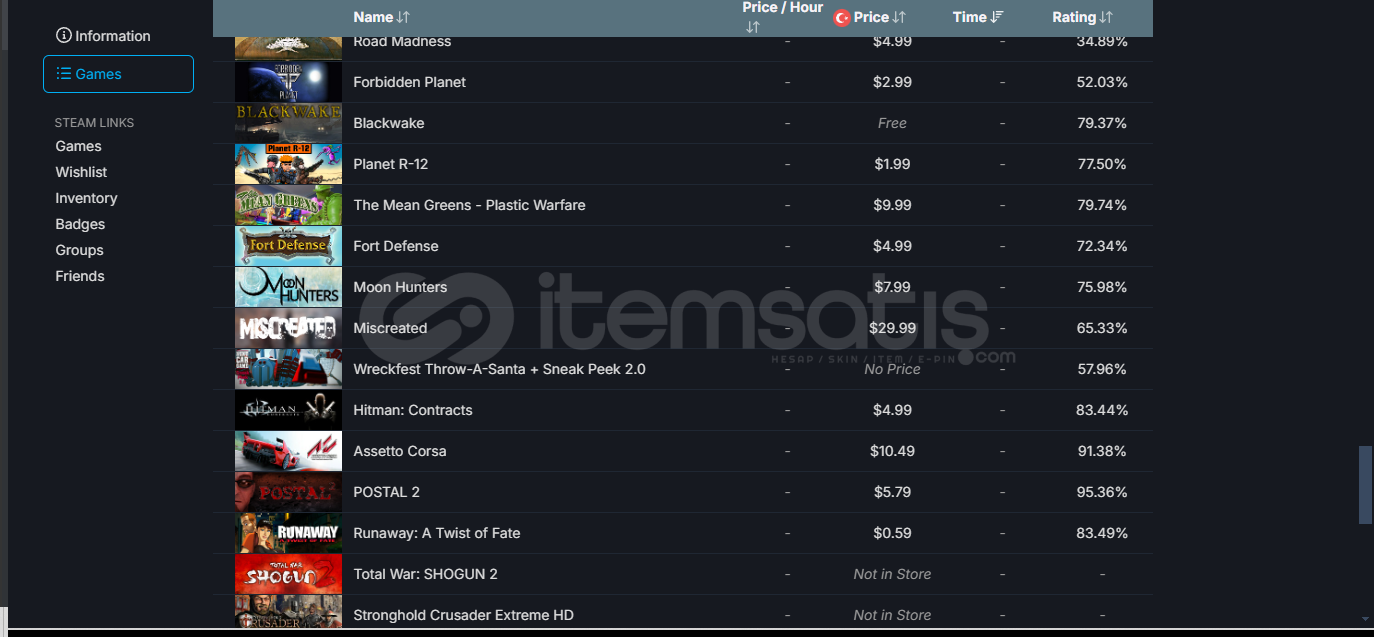The width and height of the screenshot is (1374, 637).
Task: Click the Assetto Corsa game name
Action: pyautogui.click(x=400, y=451)
